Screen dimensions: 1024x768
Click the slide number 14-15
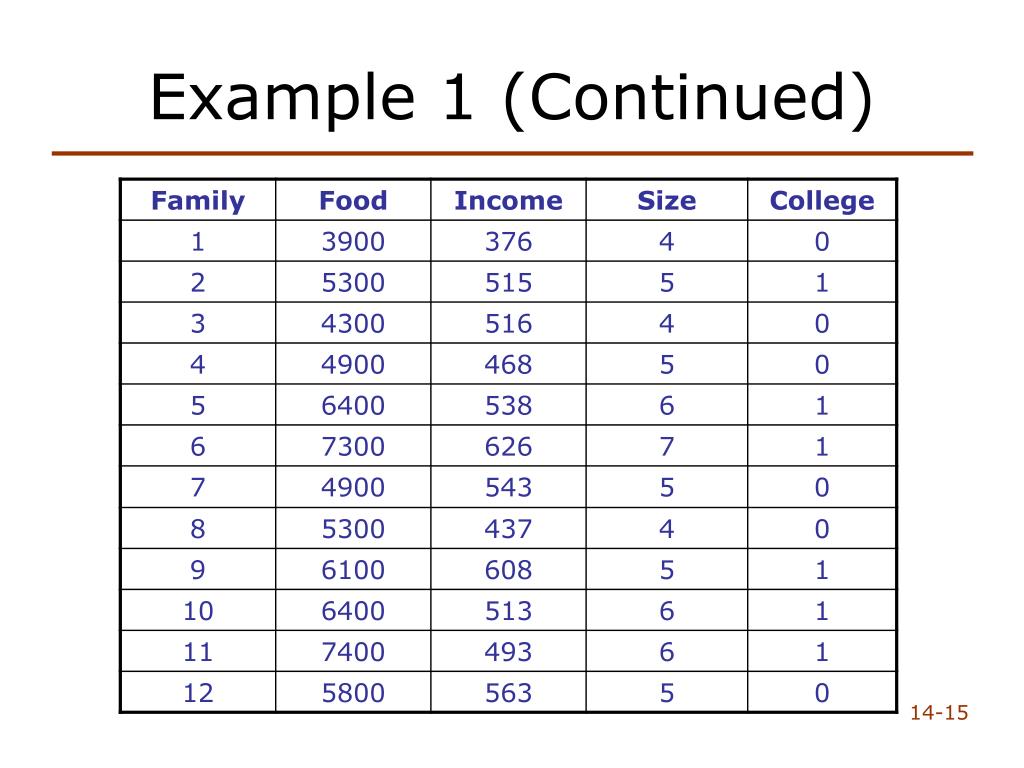tap(940, 713)
